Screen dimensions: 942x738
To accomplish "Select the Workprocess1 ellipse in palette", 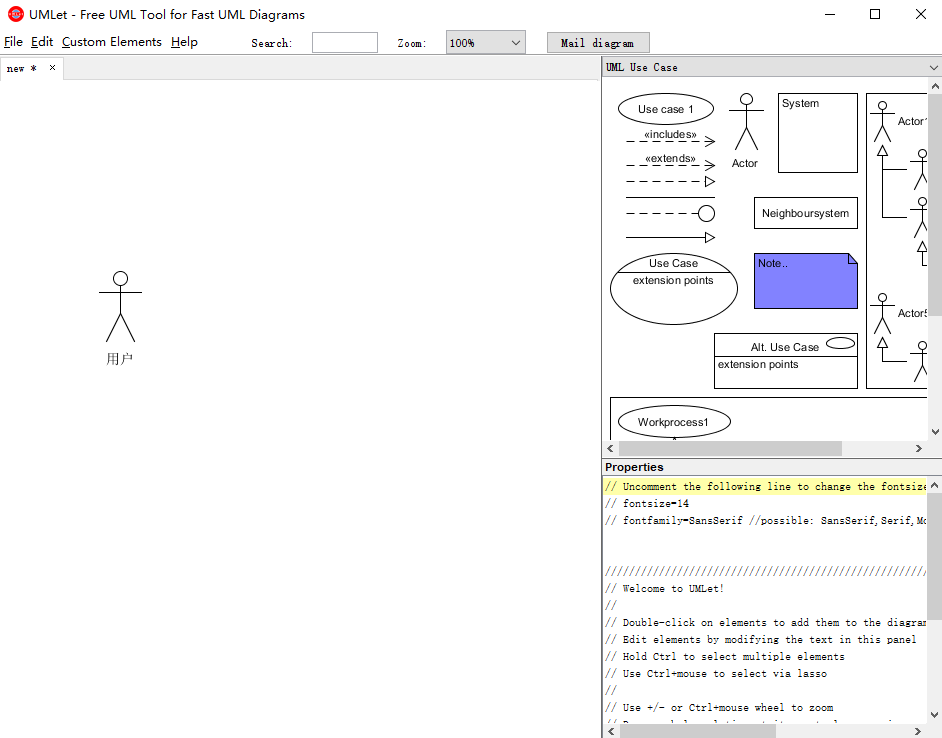I will (x=674, y=422).
